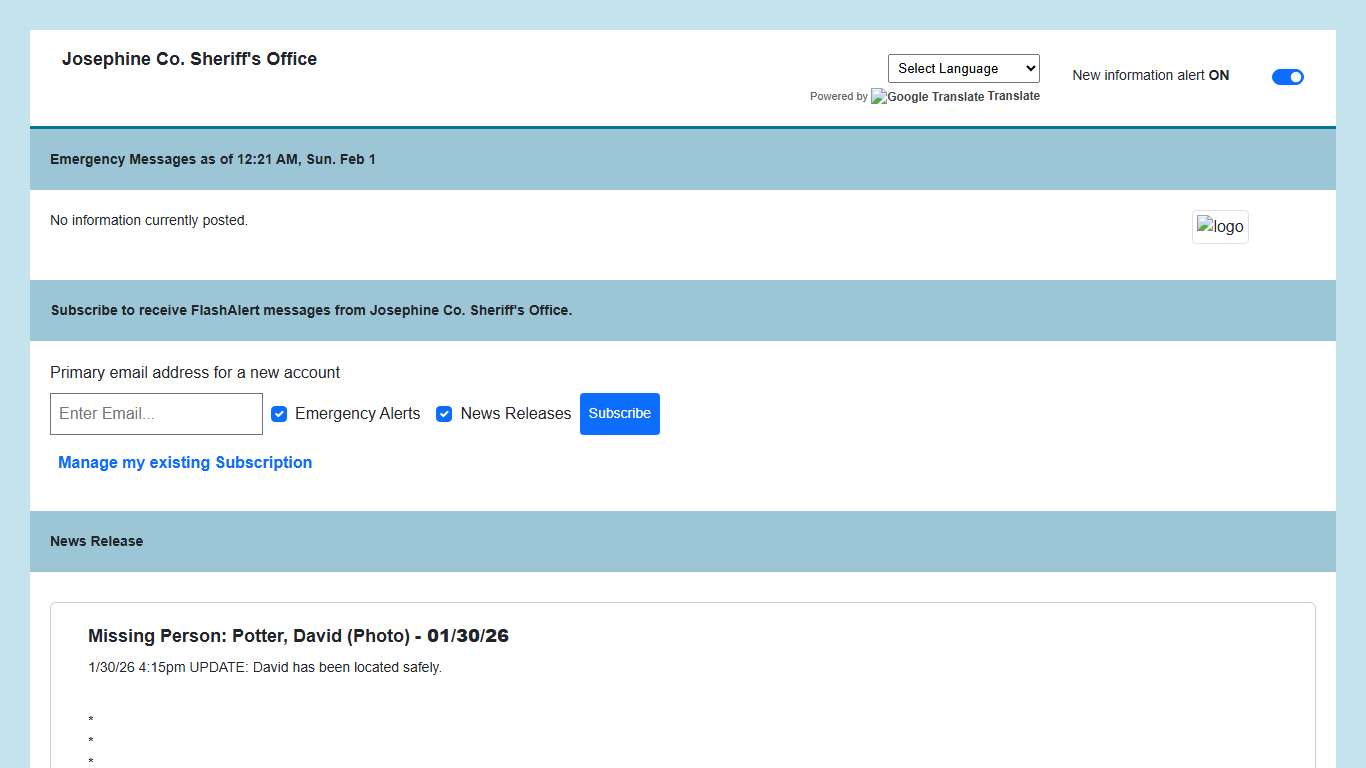1366x768 pixels.
Task: Click the Translate link text
Action: (x=1014, y=96)
